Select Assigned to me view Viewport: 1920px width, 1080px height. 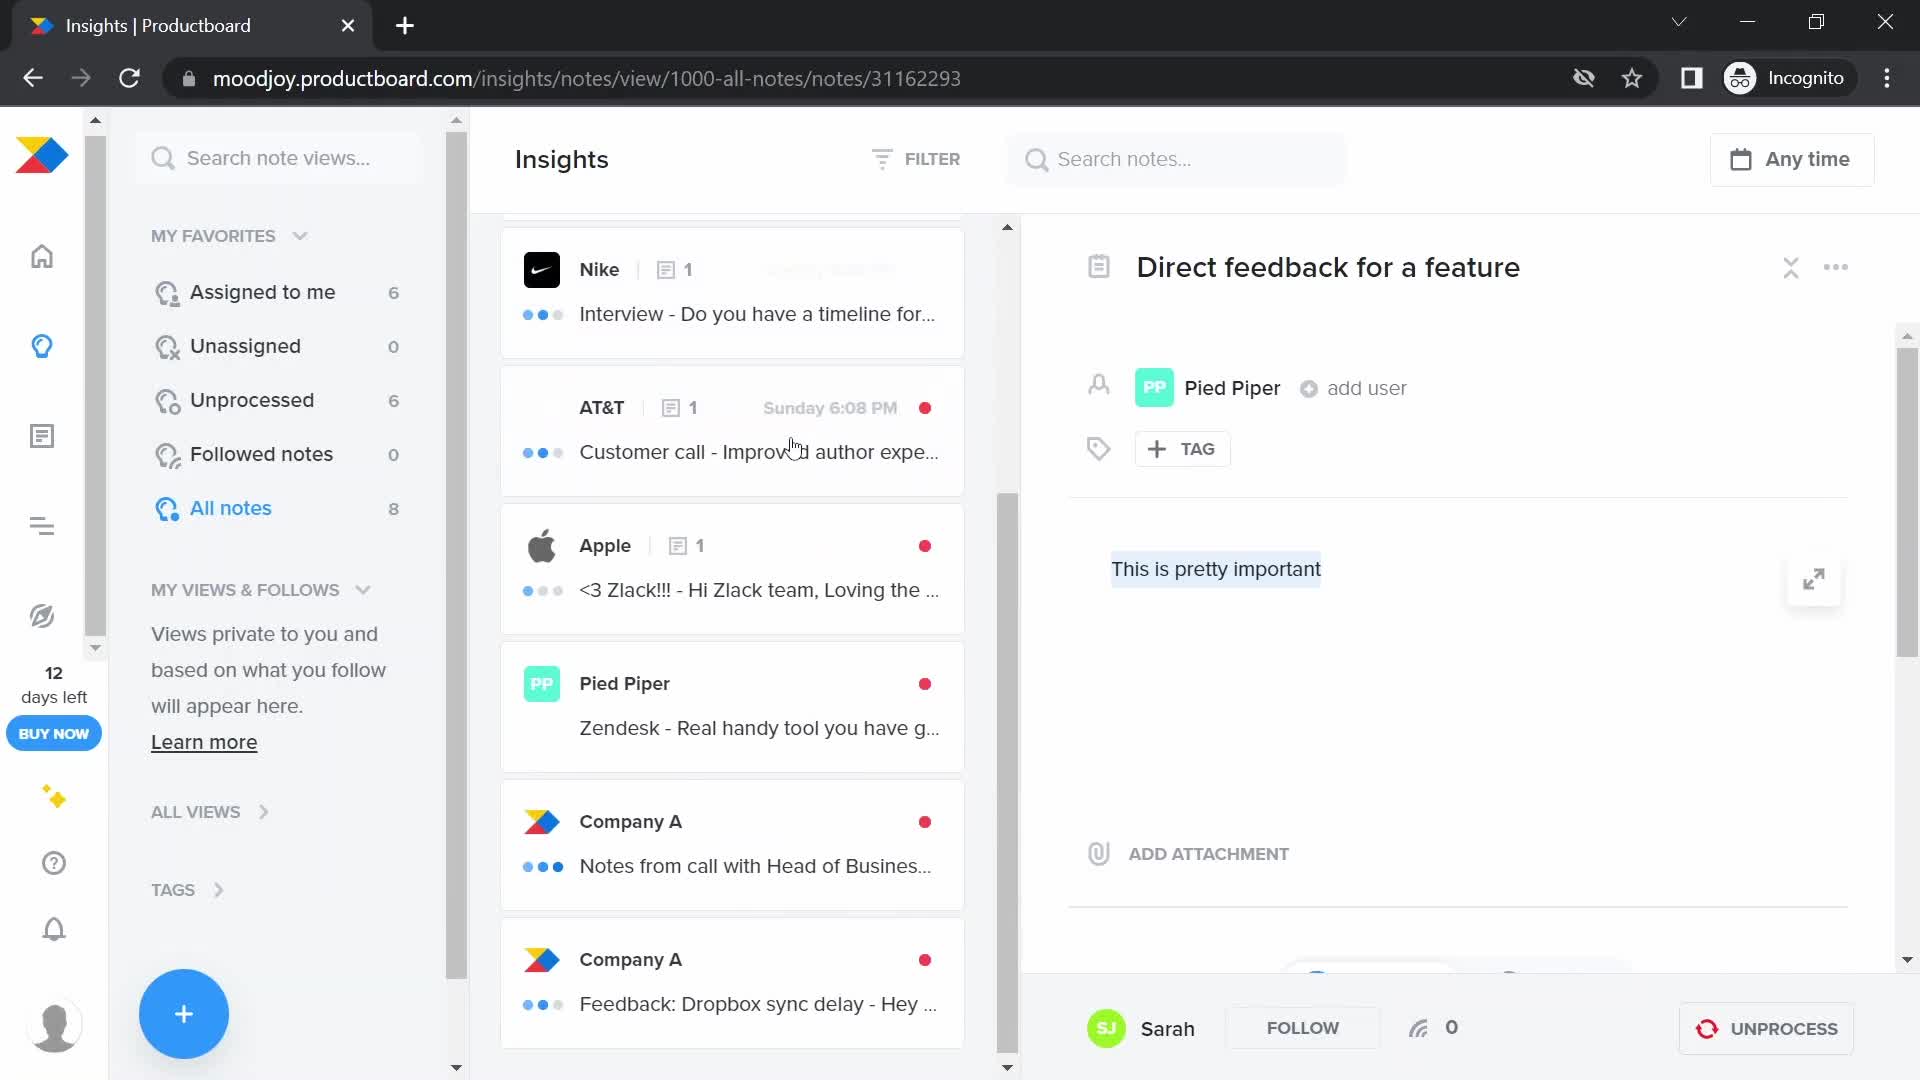(x=278, y=292)
